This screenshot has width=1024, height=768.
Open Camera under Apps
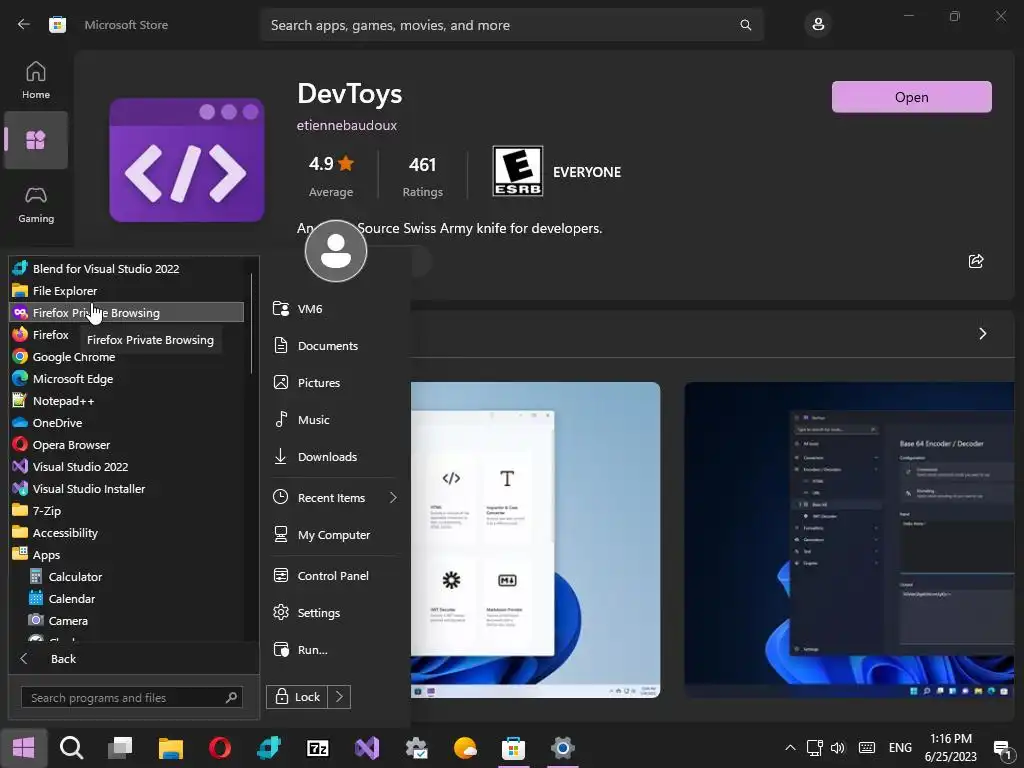(x=135, y=620)
